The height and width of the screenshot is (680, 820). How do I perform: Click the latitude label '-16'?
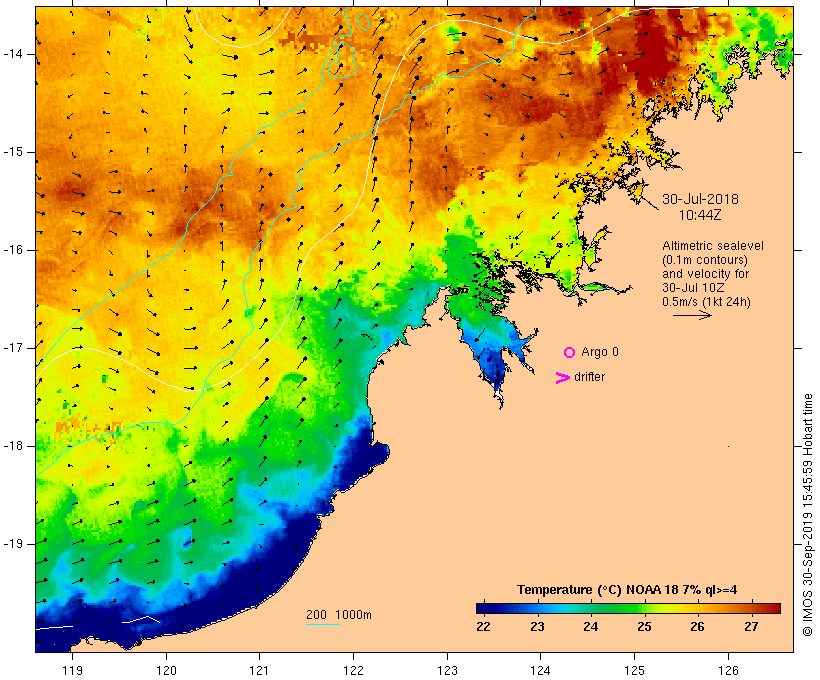pos(13,250)
